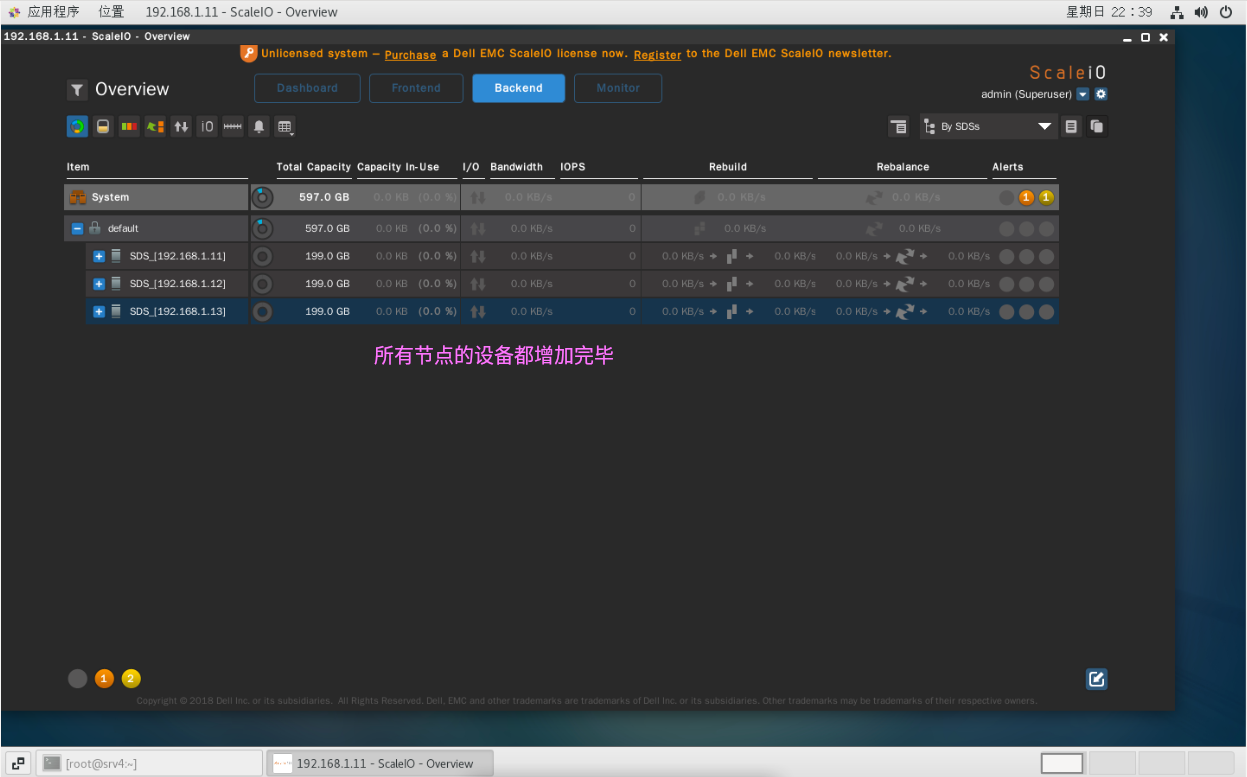Screen dimensions: 1247x777
Task: Click the IOPS column header
Action: [573, 167]
